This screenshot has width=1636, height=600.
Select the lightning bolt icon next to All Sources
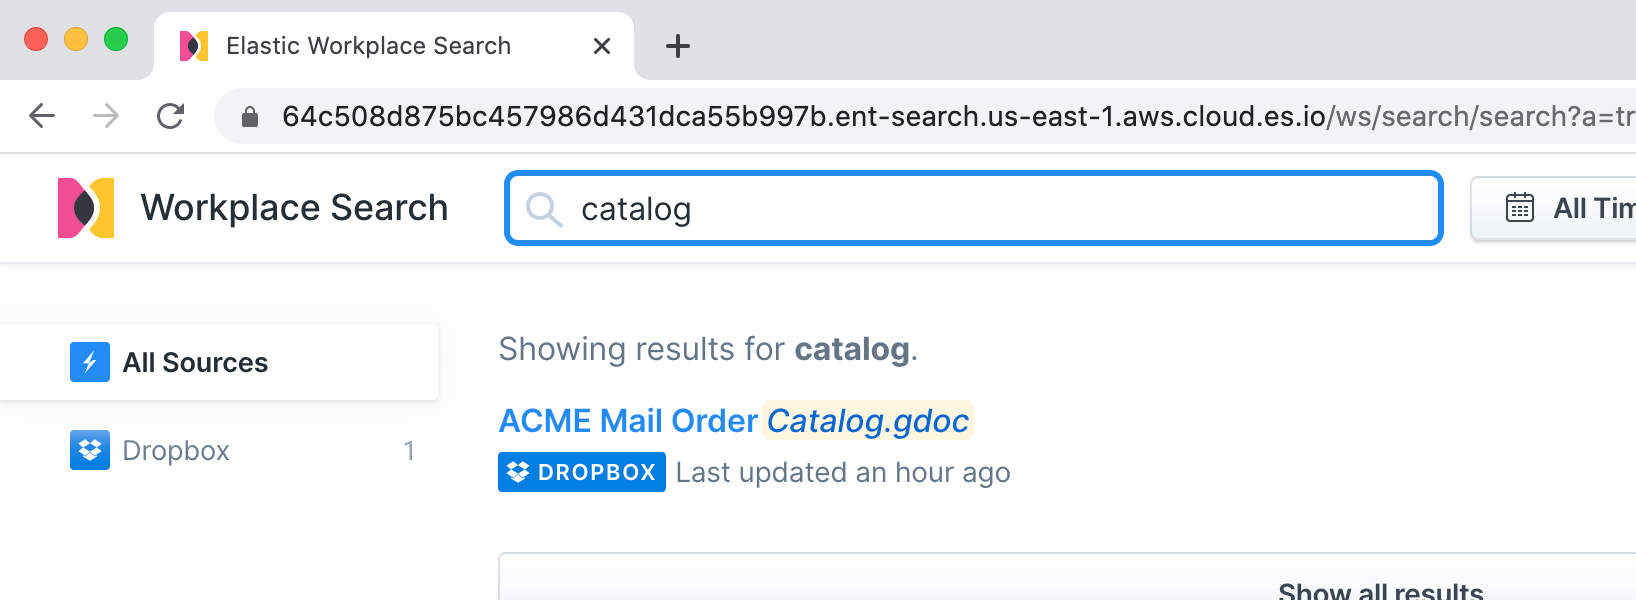pyautogui.click(x=90, y=362)
